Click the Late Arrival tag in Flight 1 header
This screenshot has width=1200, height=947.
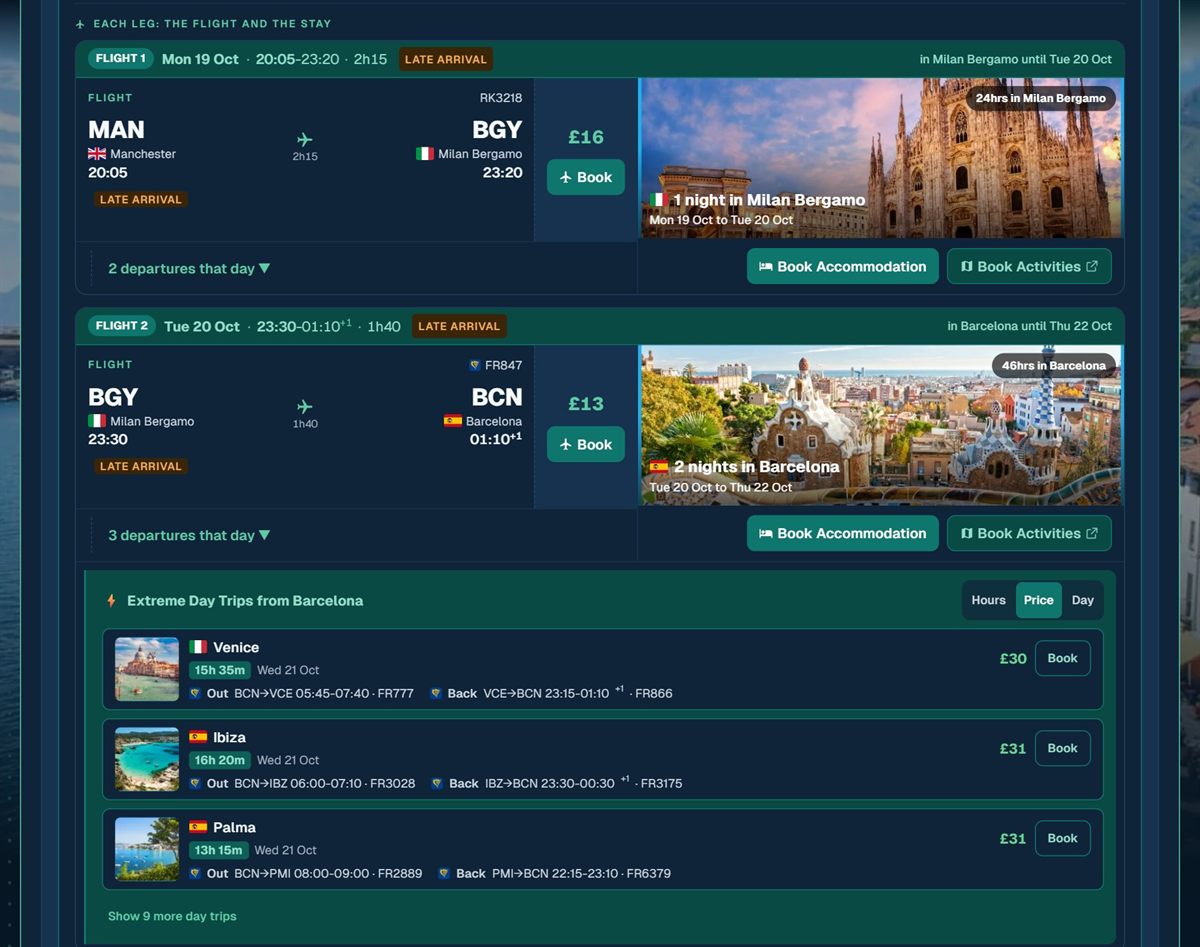446,59
